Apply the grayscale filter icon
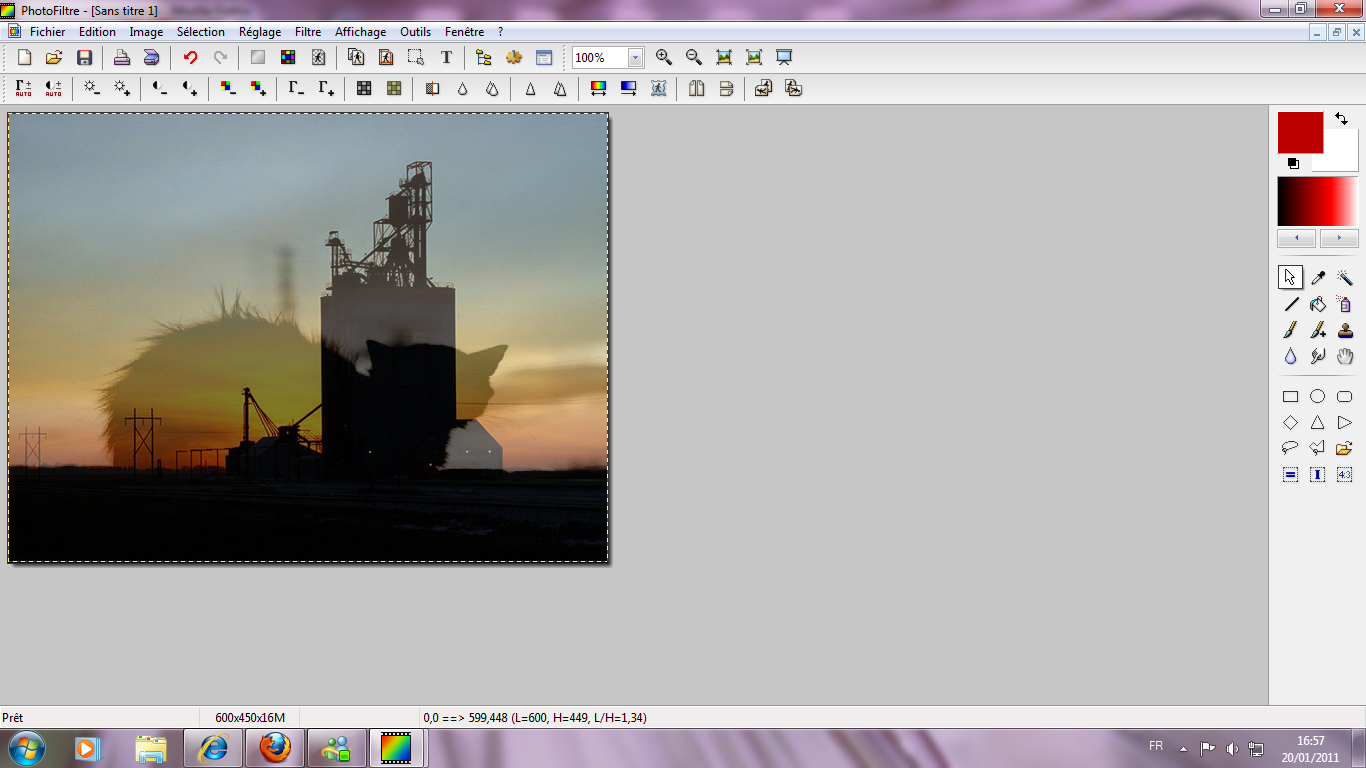1366x768 pixels. coord(364,89)
